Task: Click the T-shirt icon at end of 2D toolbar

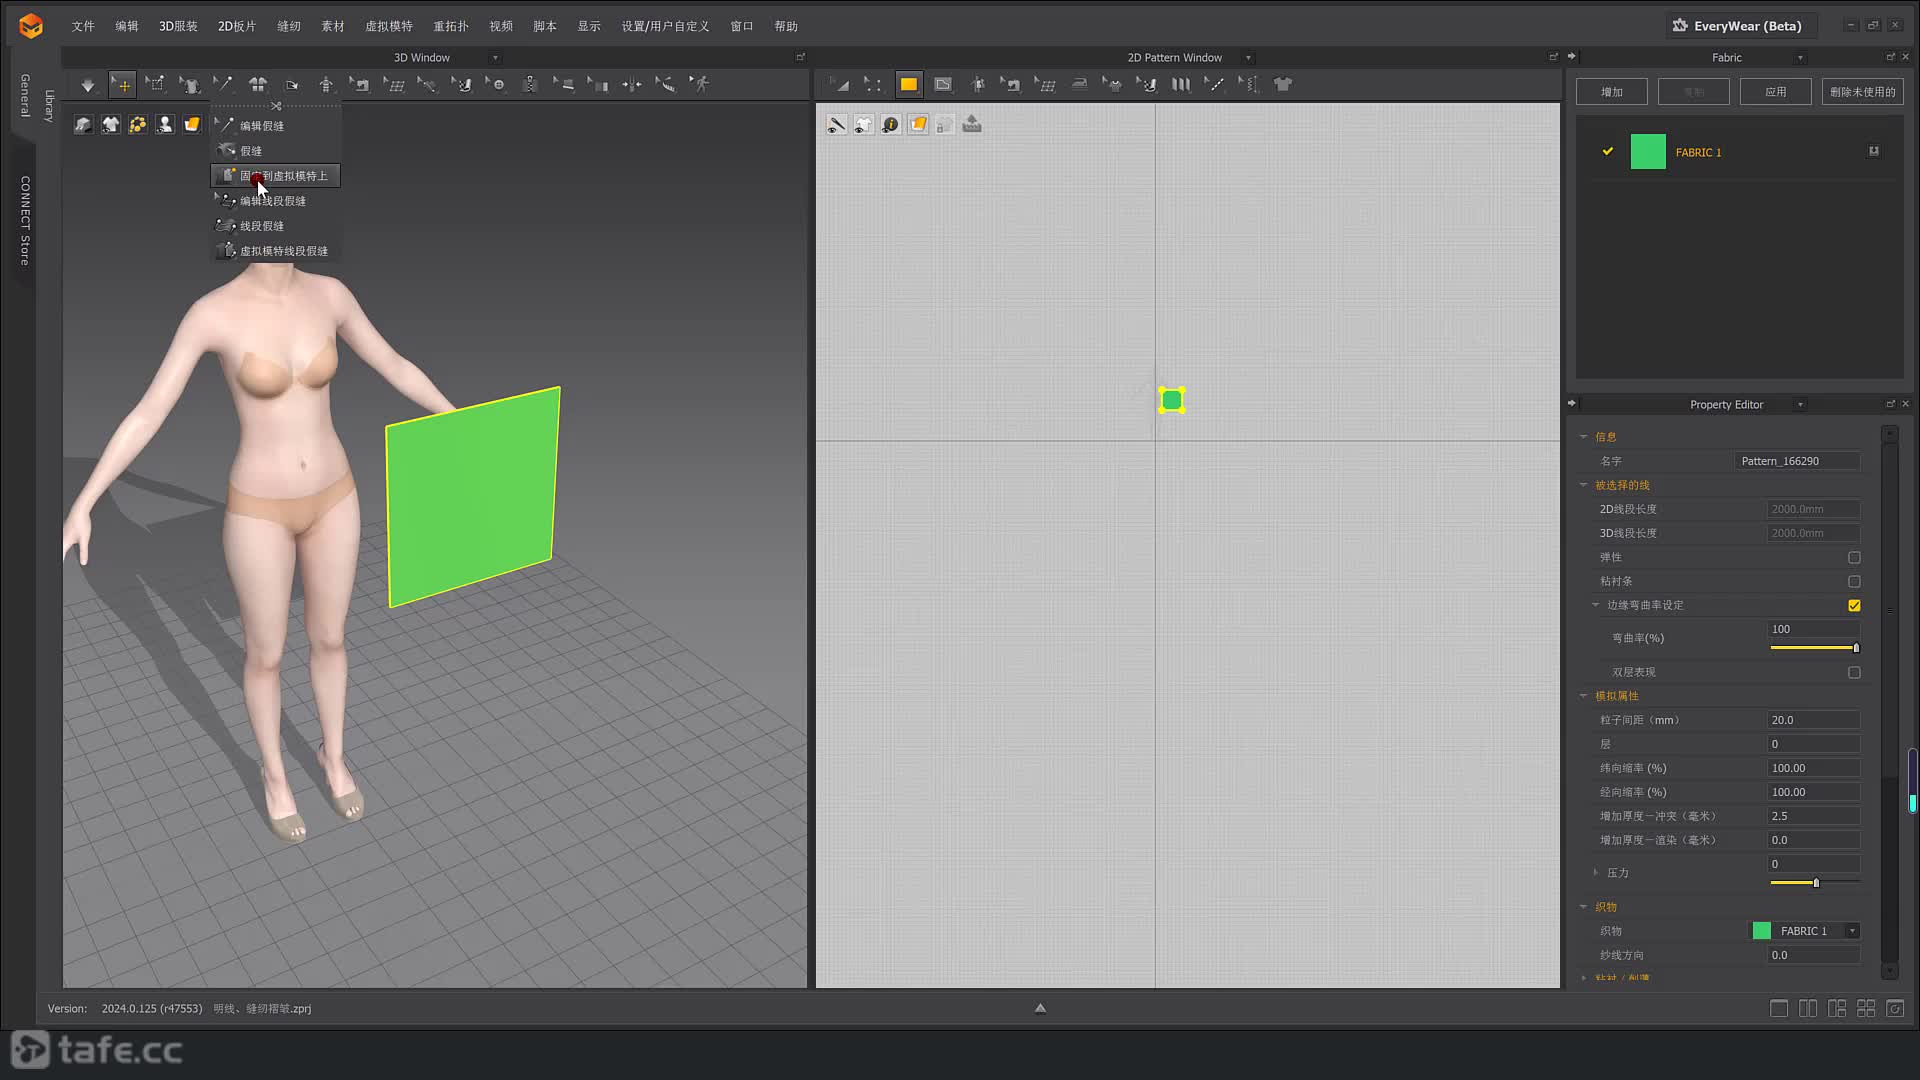Action: [x=1283, y=85]
